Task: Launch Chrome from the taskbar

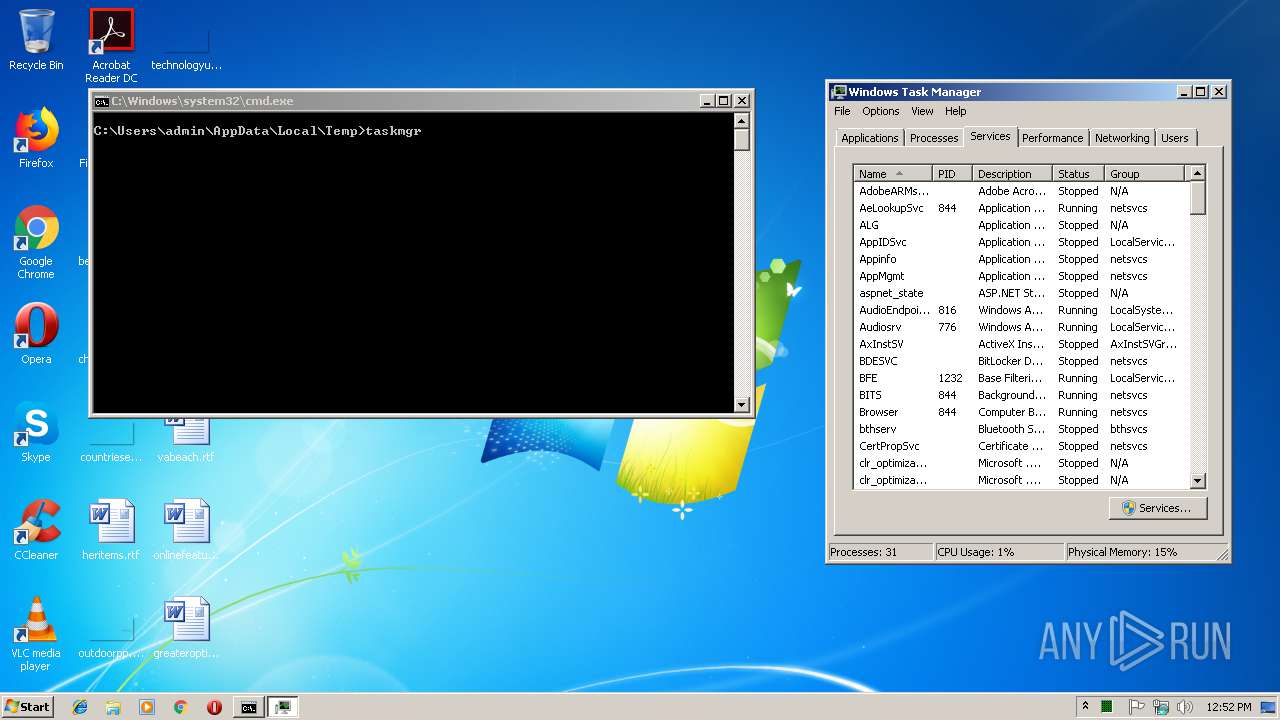Action: tap(181, 707)
